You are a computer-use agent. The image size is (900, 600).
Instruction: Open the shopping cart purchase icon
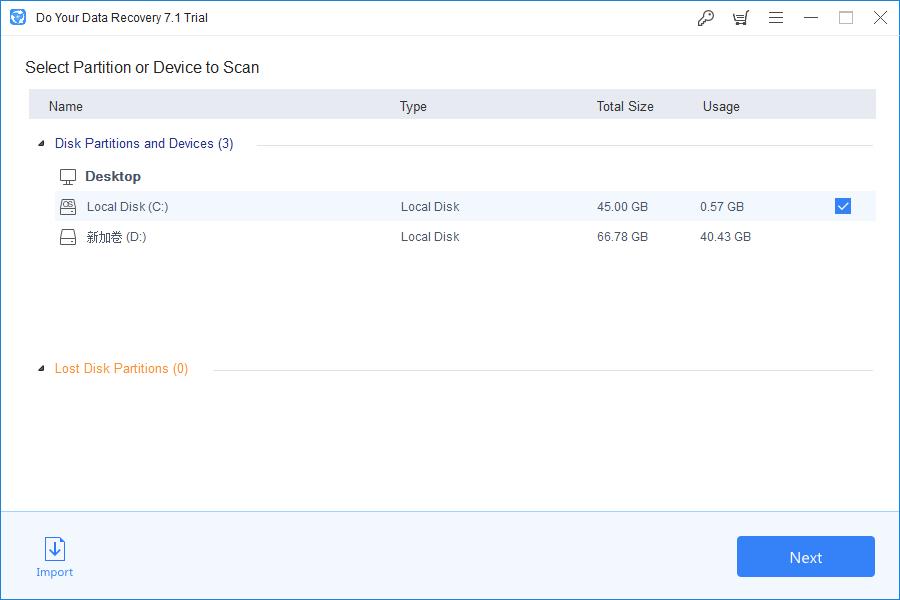coord(740,18)
